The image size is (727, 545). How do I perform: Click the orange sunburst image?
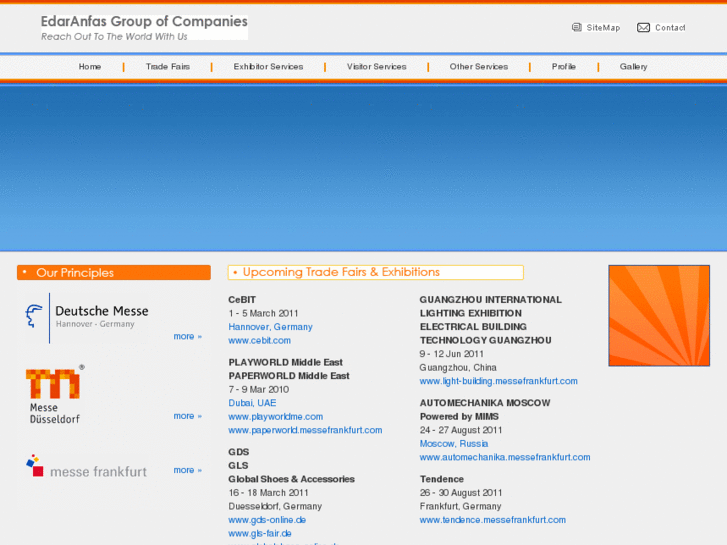coord(659,316)
